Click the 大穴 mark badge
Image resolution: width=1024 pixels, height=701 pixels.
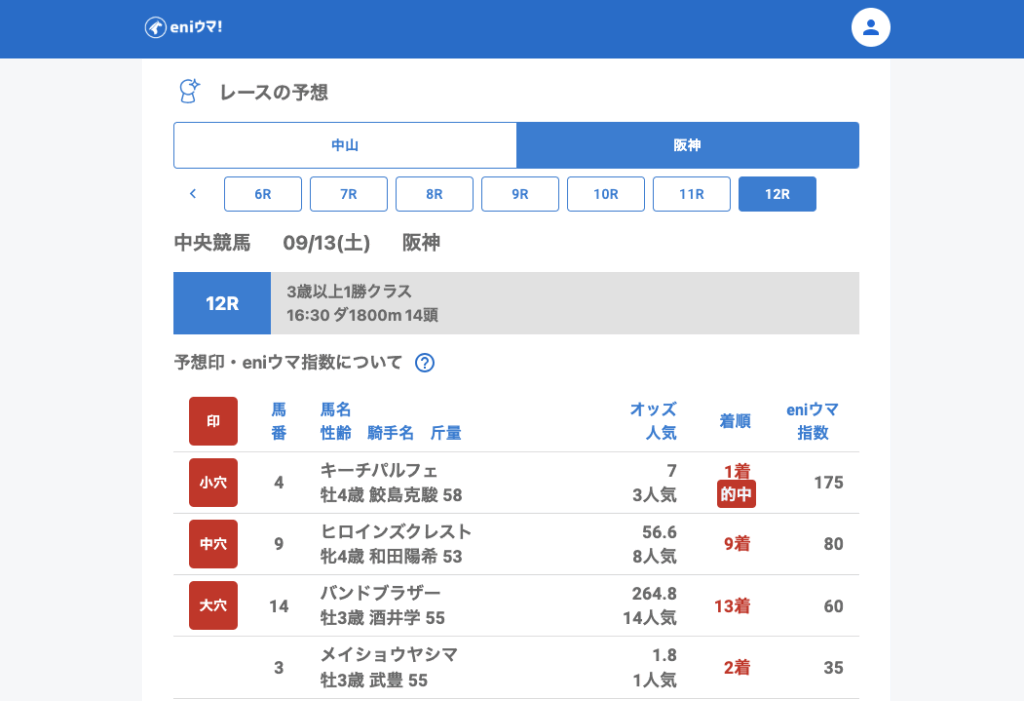pos(213,606)
